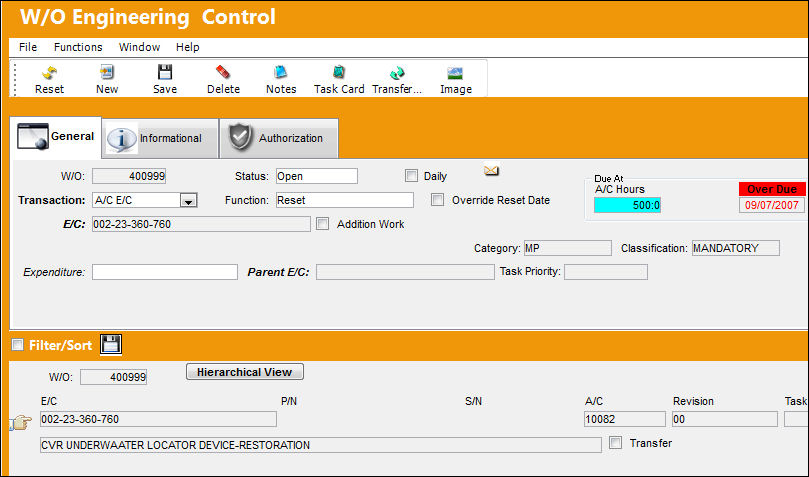This screenshot has height=477, width=809.
Task: Click the A/C field showing 10082
Action: (x=625, y=419)
